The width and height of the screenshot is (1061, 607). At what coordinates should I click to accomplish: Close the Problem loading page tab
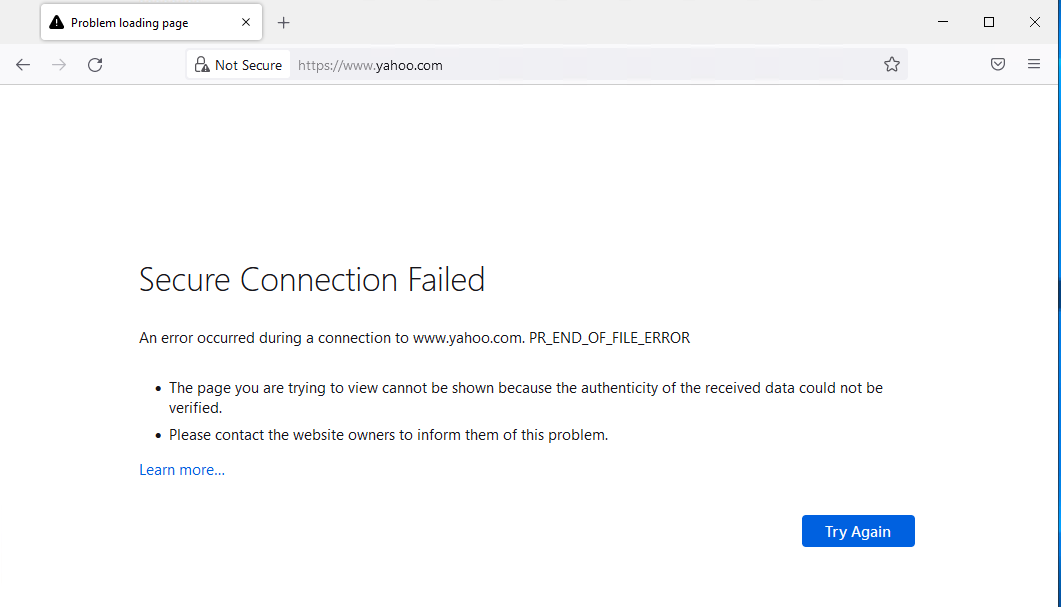[x=246, y=22]
